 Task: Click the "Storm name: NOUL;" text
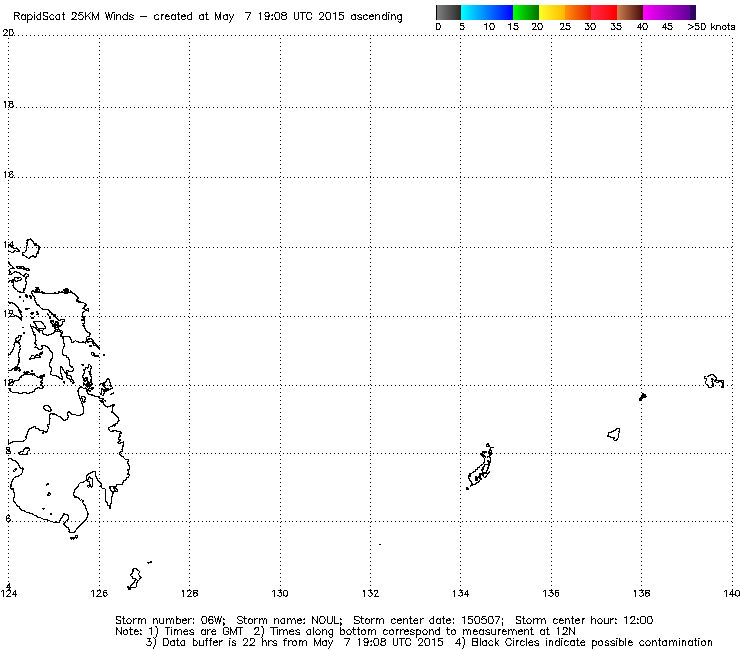(x=289, y=620)
